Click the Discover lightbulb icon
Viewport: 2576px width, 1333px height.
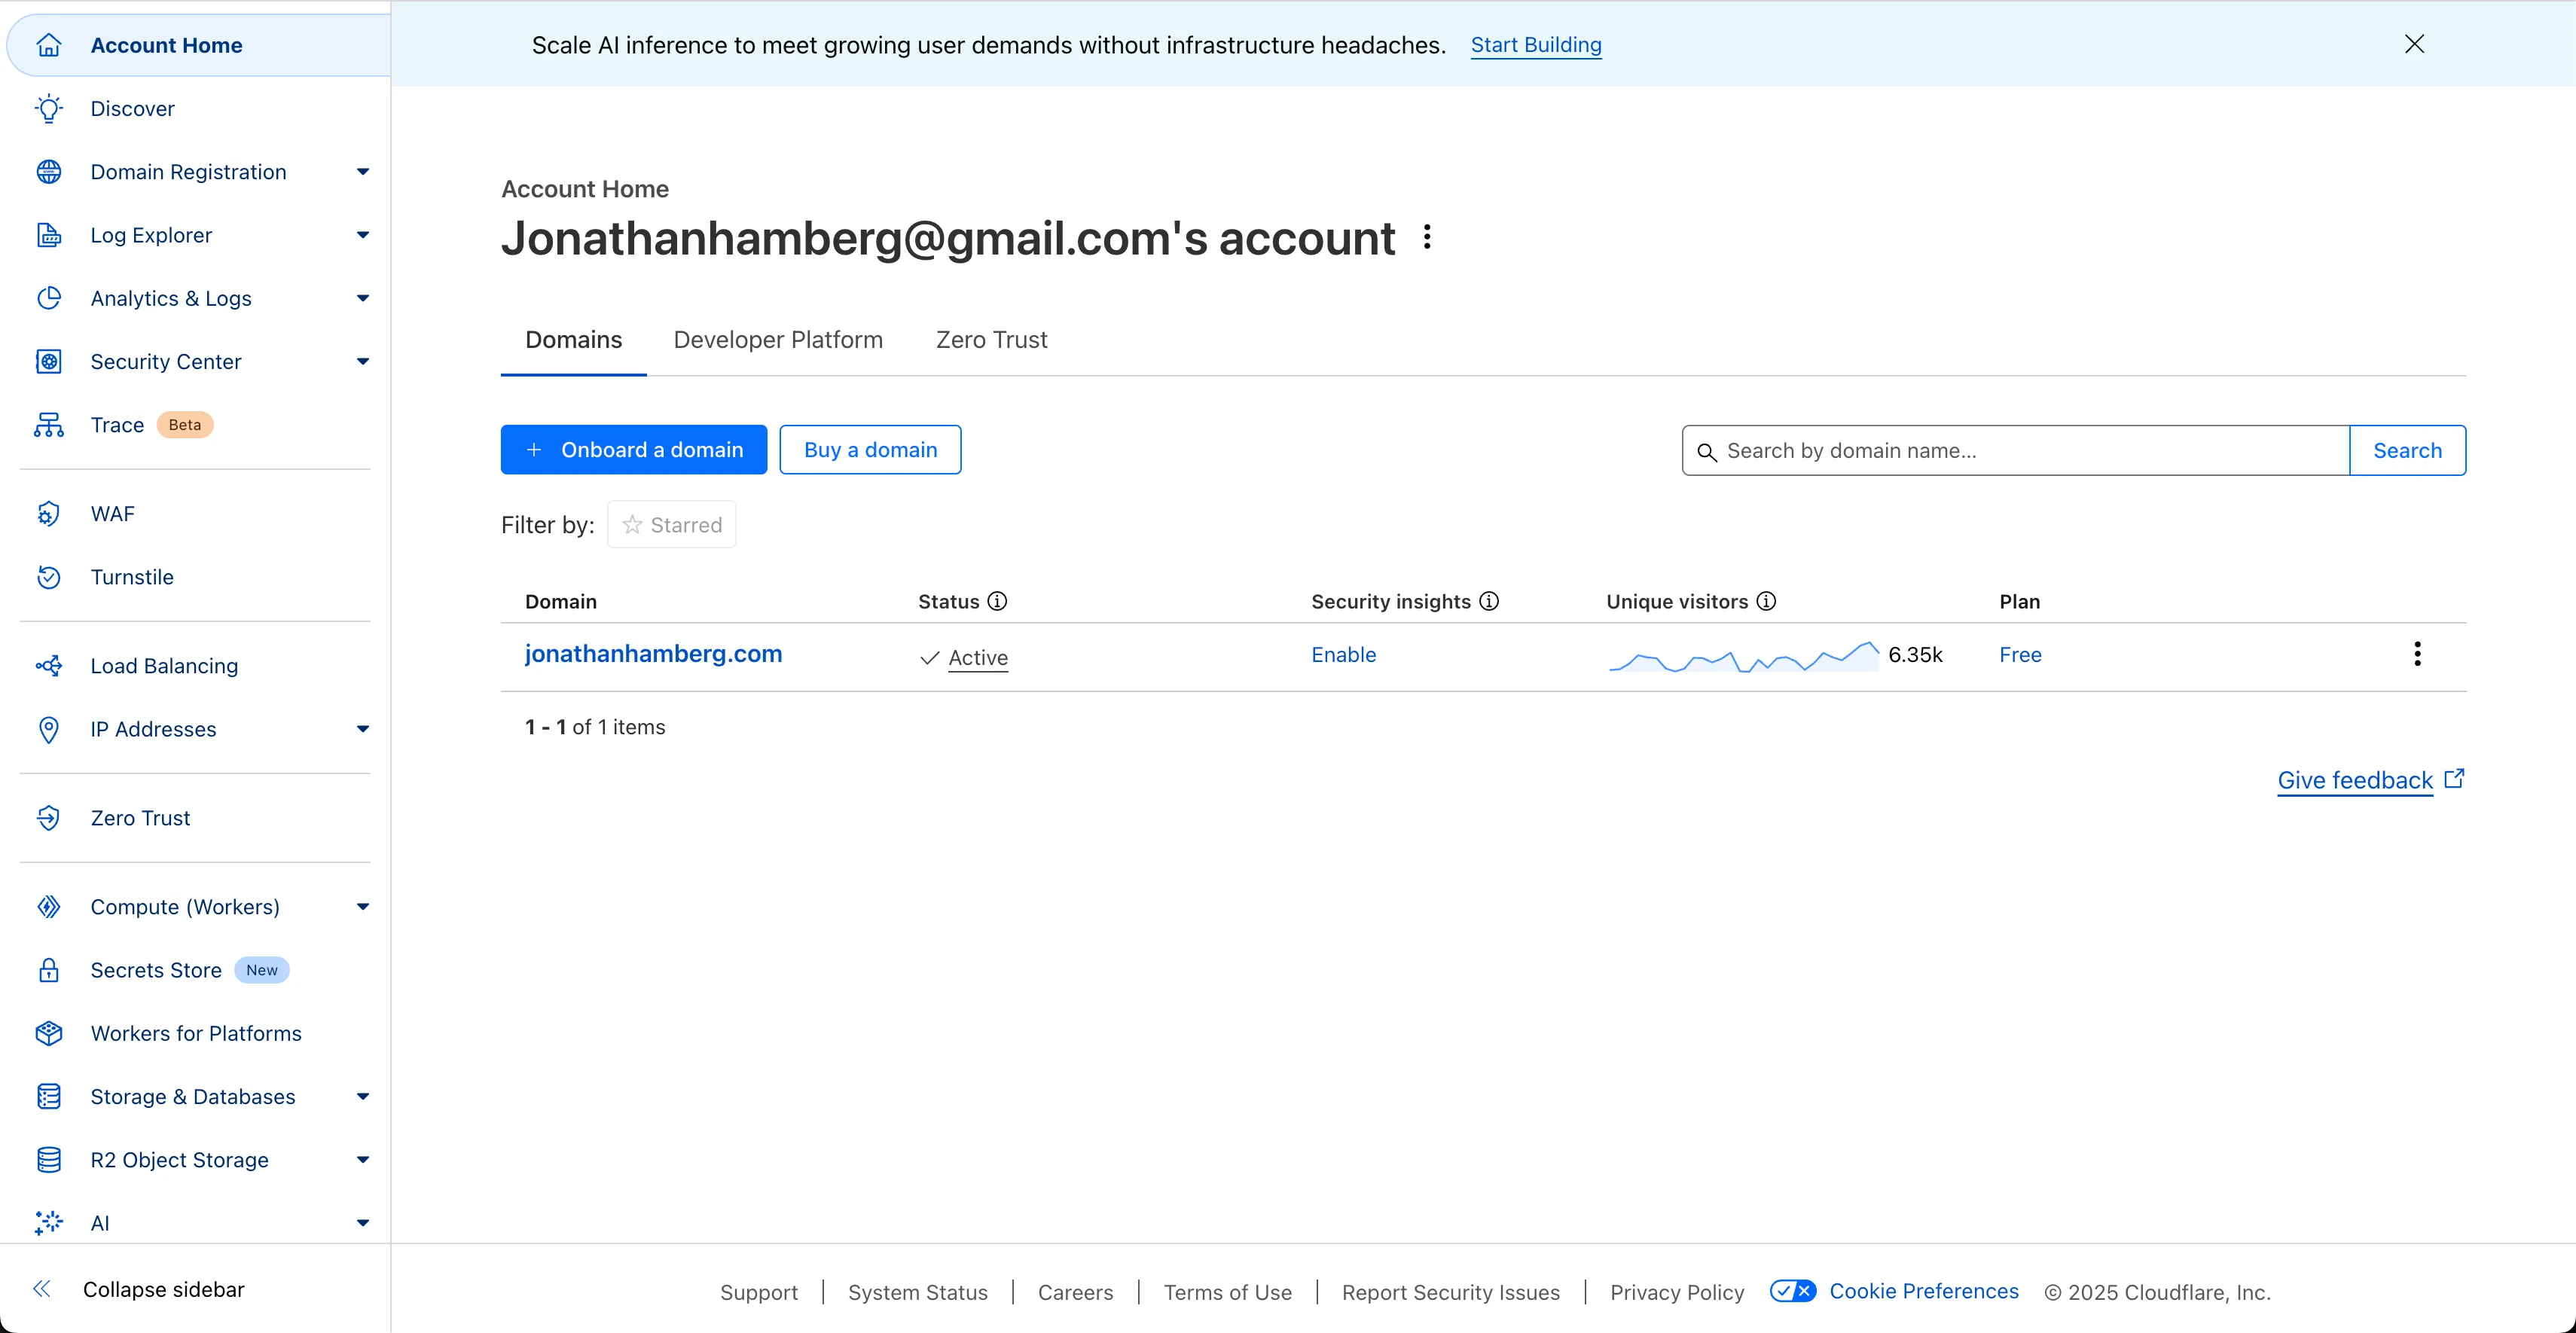coord(49,108)
